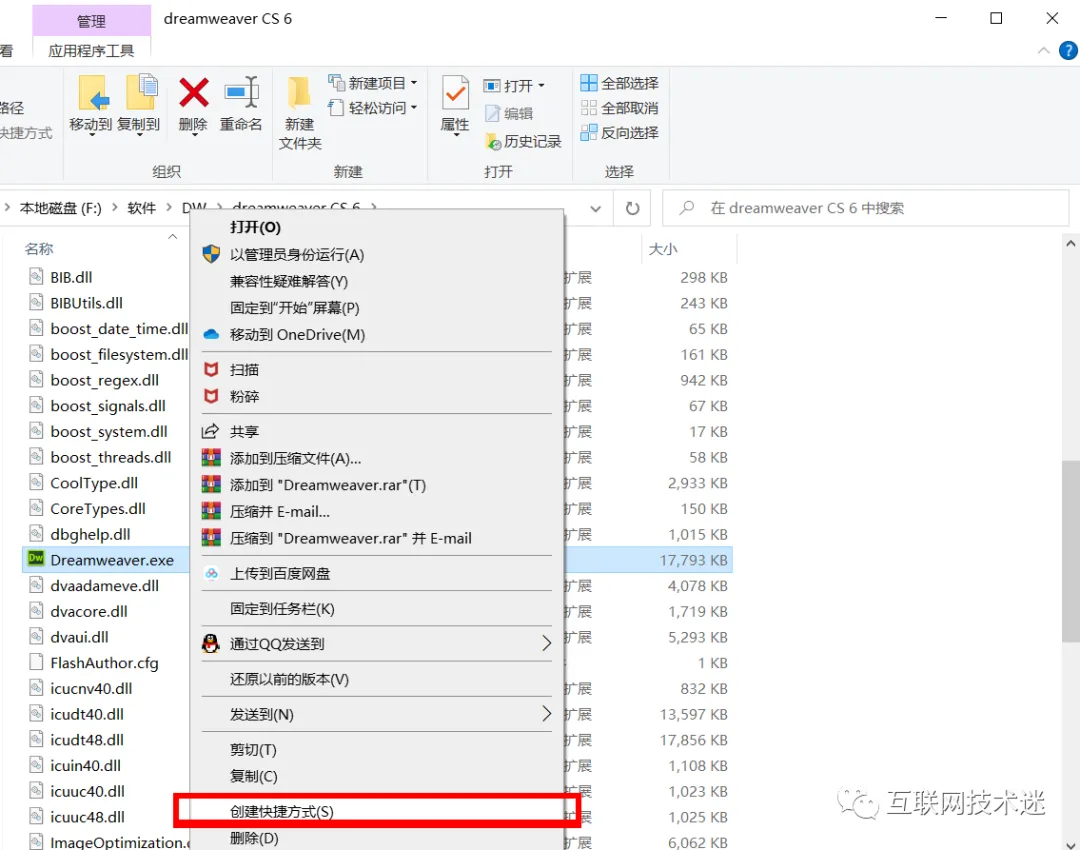Click the Dreamweaver.exe Dw file icon
Image resolution: width=1080 pixels, height=850 pixels.
point(36,559)
